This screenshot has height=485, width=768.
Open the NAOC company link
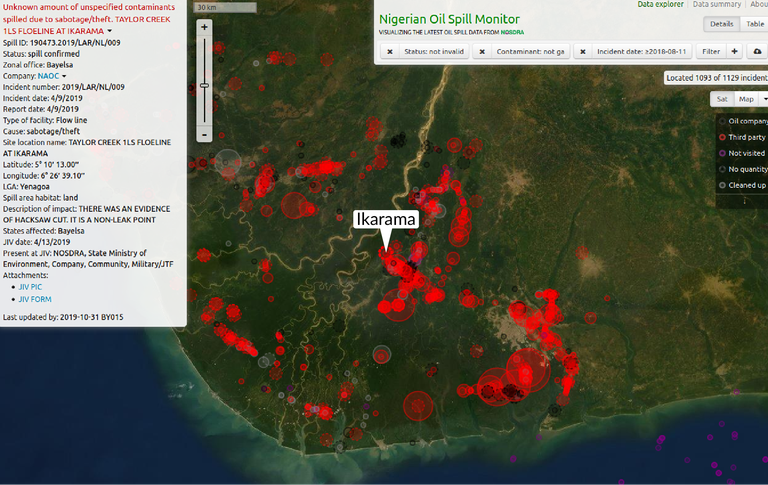click(48, 76)
